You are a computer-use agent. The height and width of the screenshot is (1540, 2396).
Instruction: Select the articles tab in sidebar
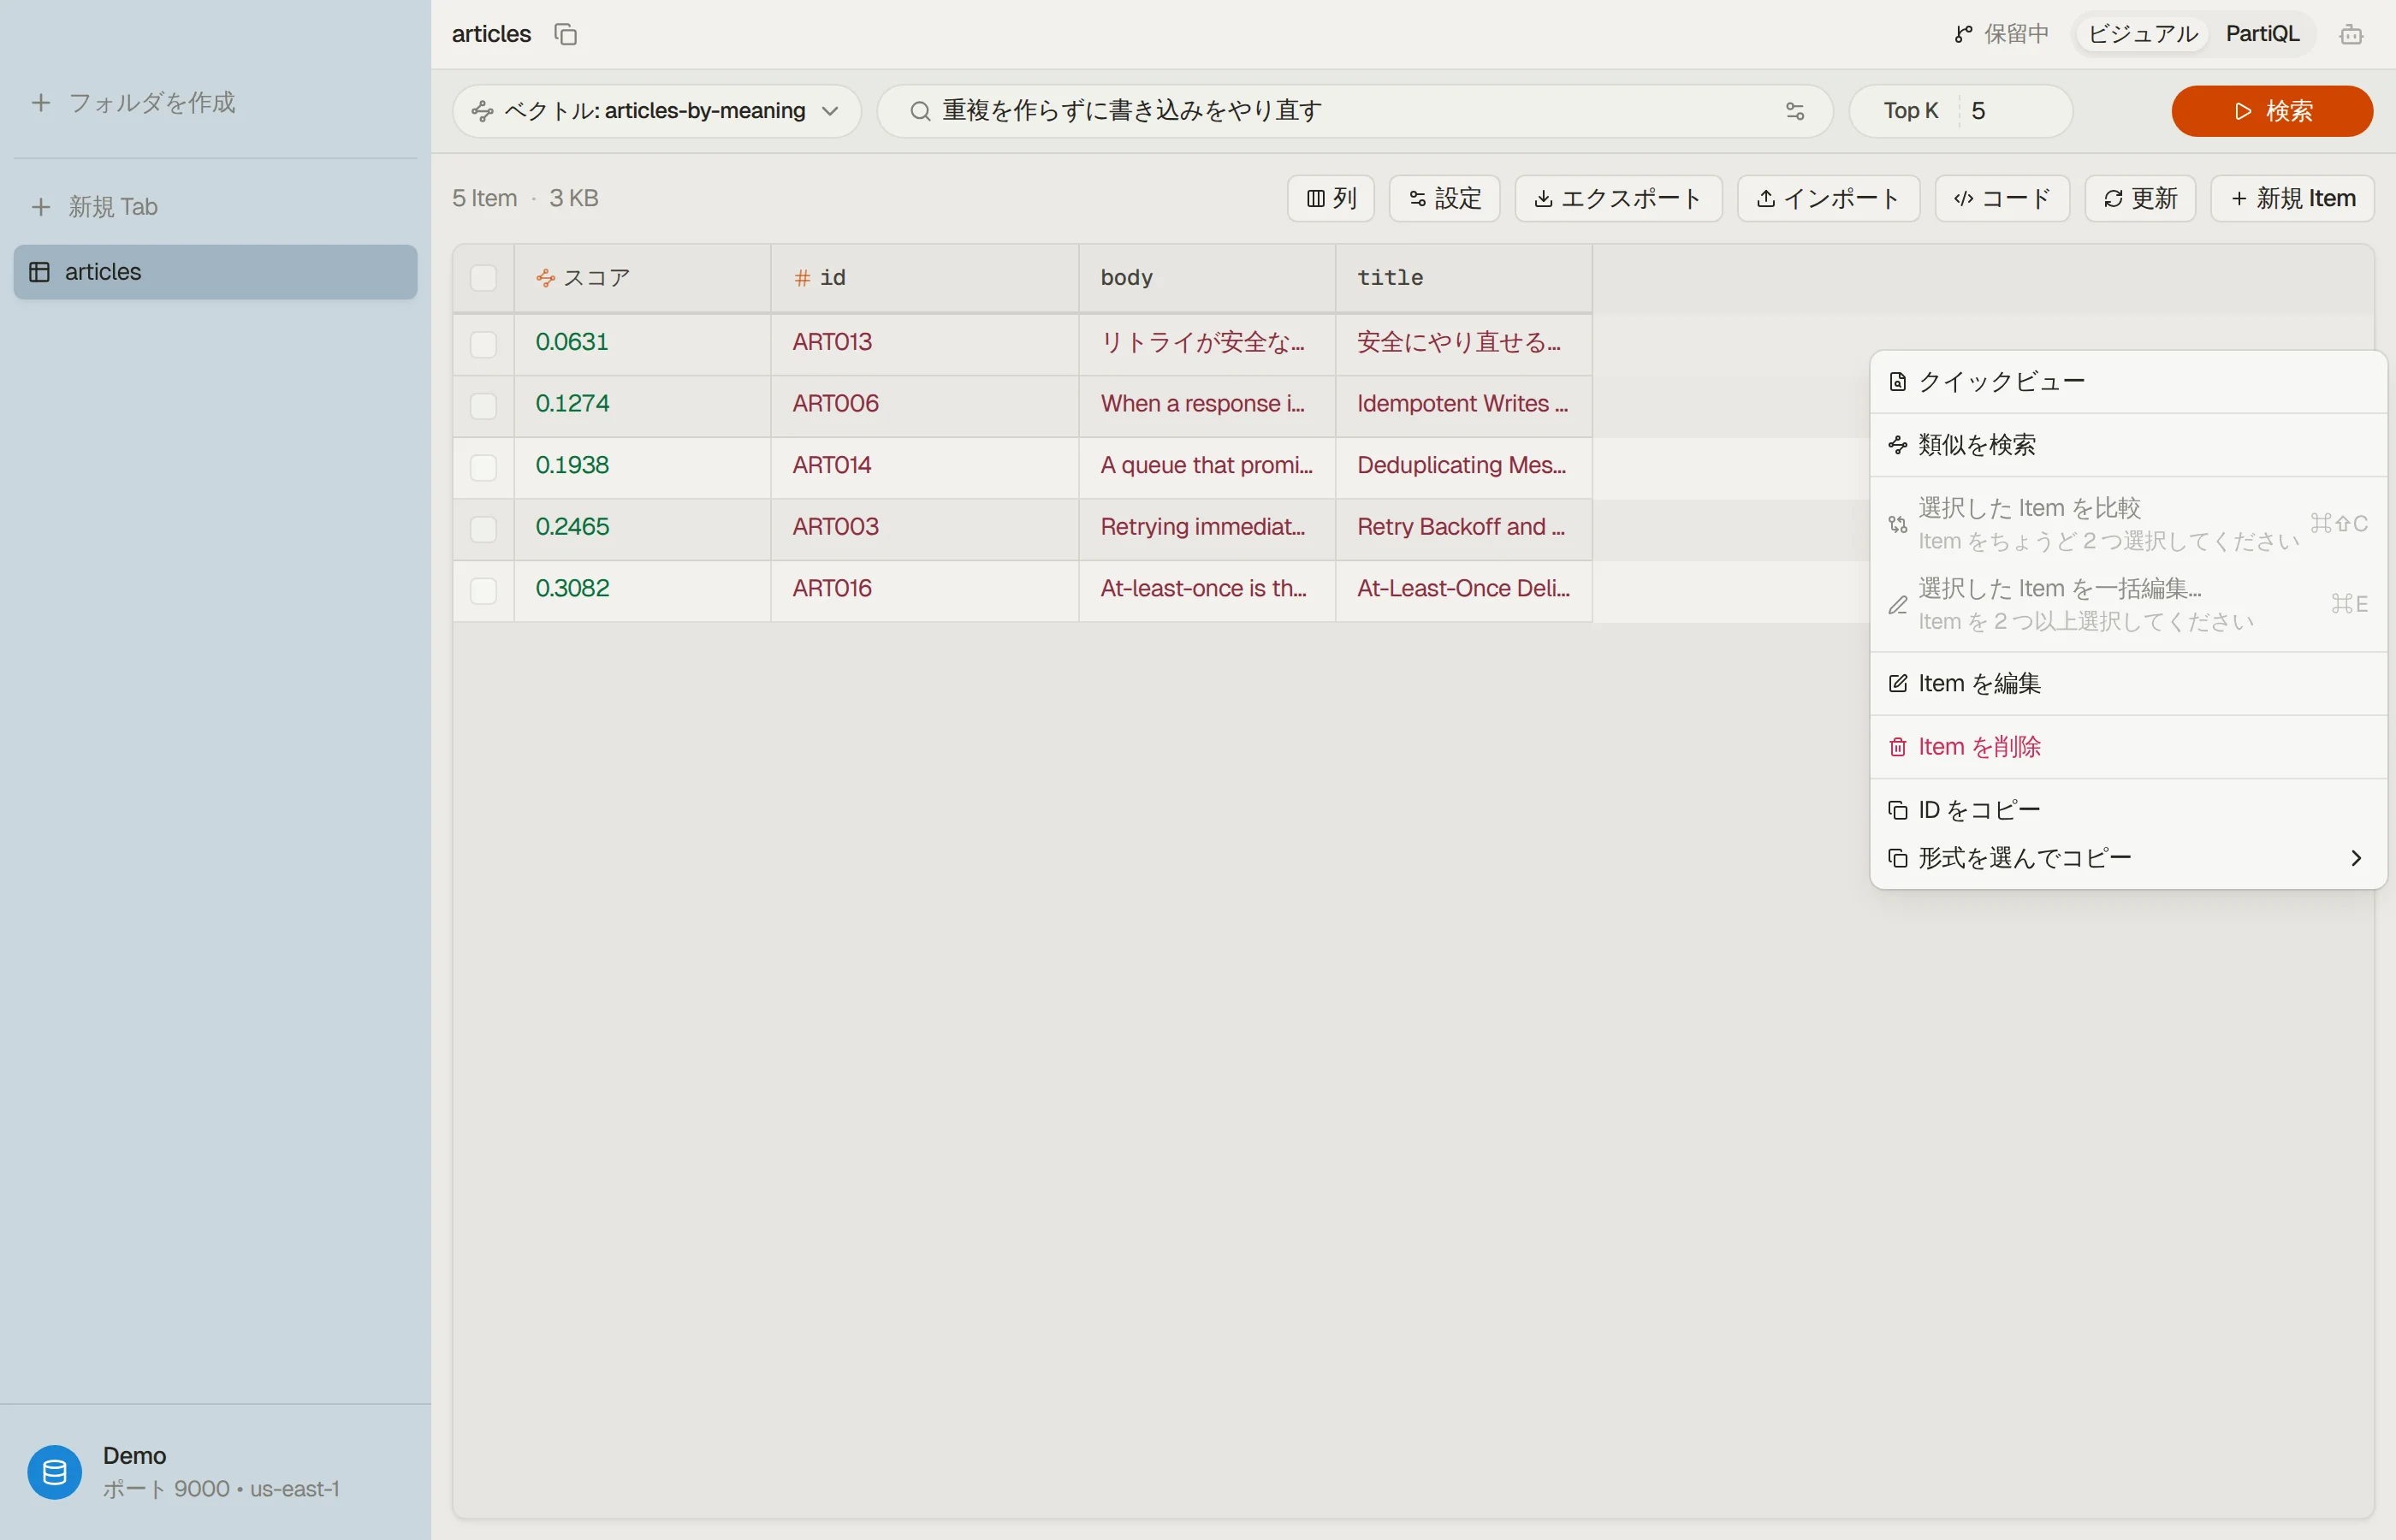(215, 272)
